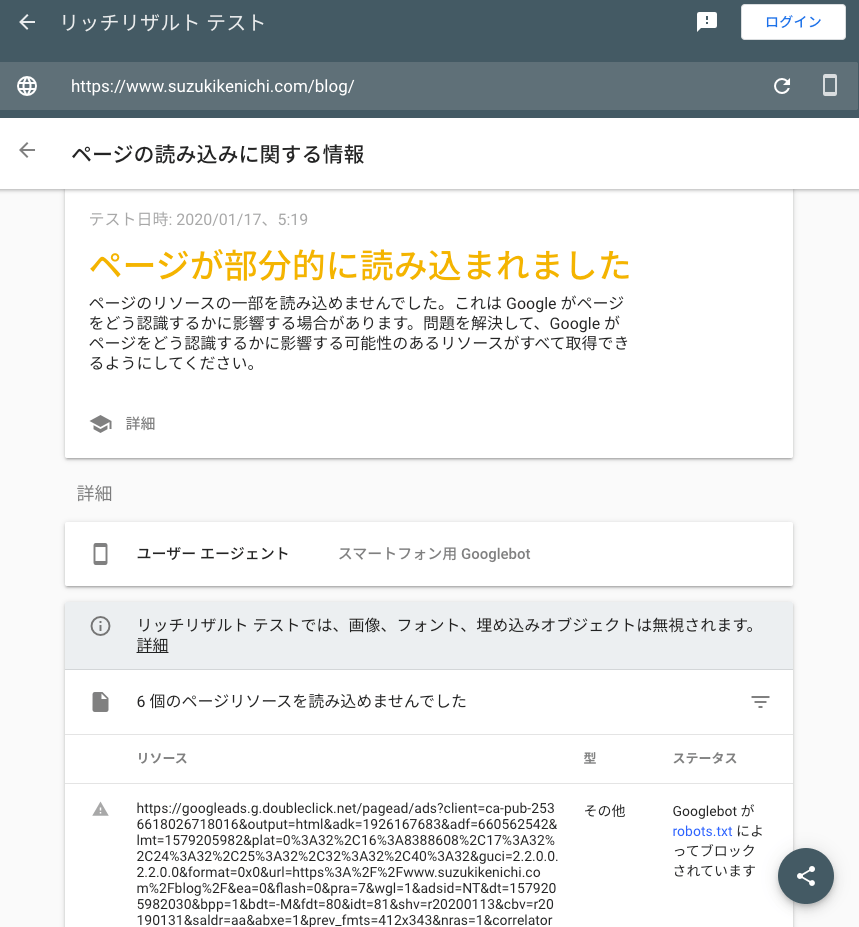Image resolution: width=859 pixels, height=927 pixels.
Task: Click the ログイン button
Action: coord(793,22)
